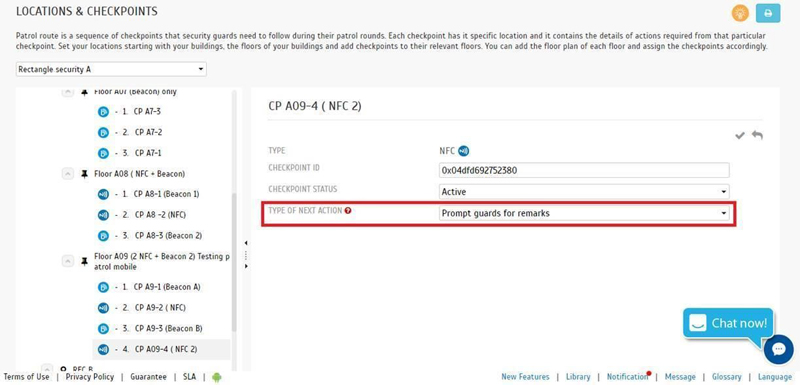Click Floor A07 (Beacon) only label
This screenshot has height=385, width=800.
click(136, 92)
